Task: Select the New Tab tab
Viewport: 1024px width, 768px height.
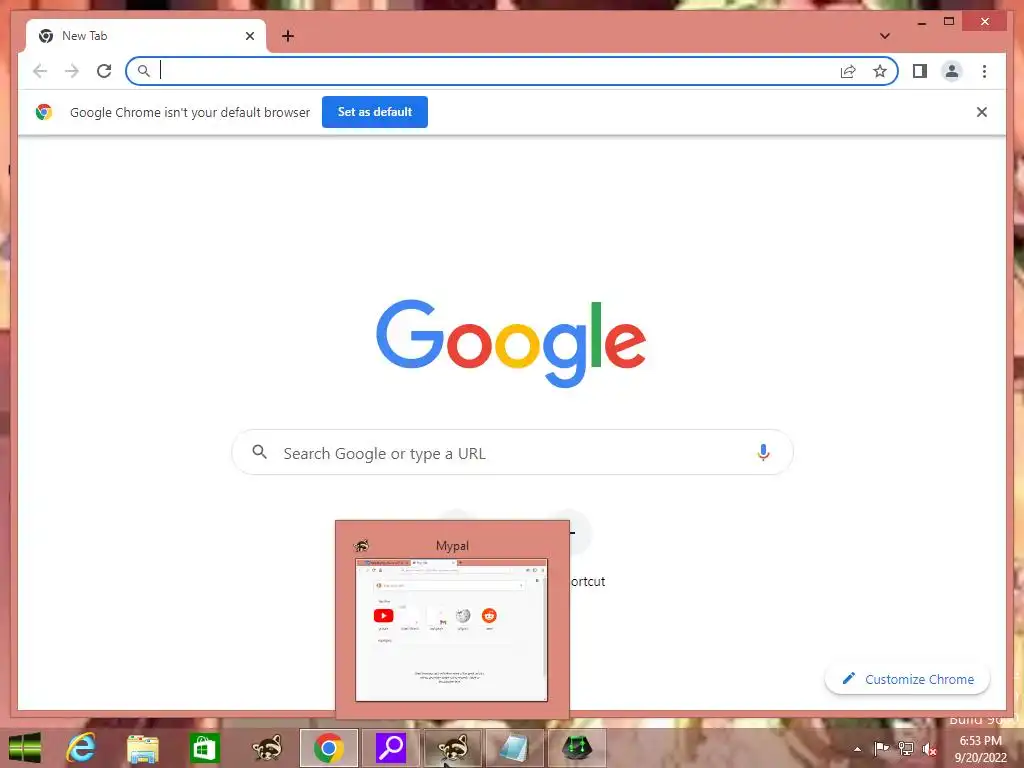Action: tap(146, 36)
